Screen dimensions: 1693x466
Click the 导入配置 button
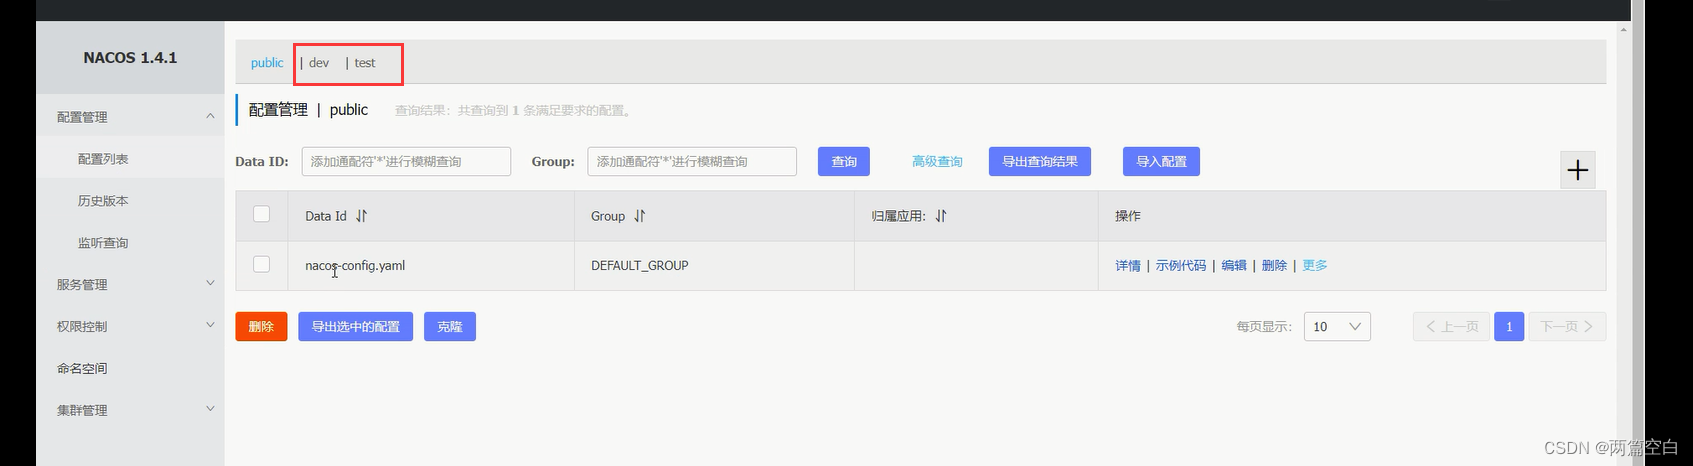click(x=1161, y=162)
